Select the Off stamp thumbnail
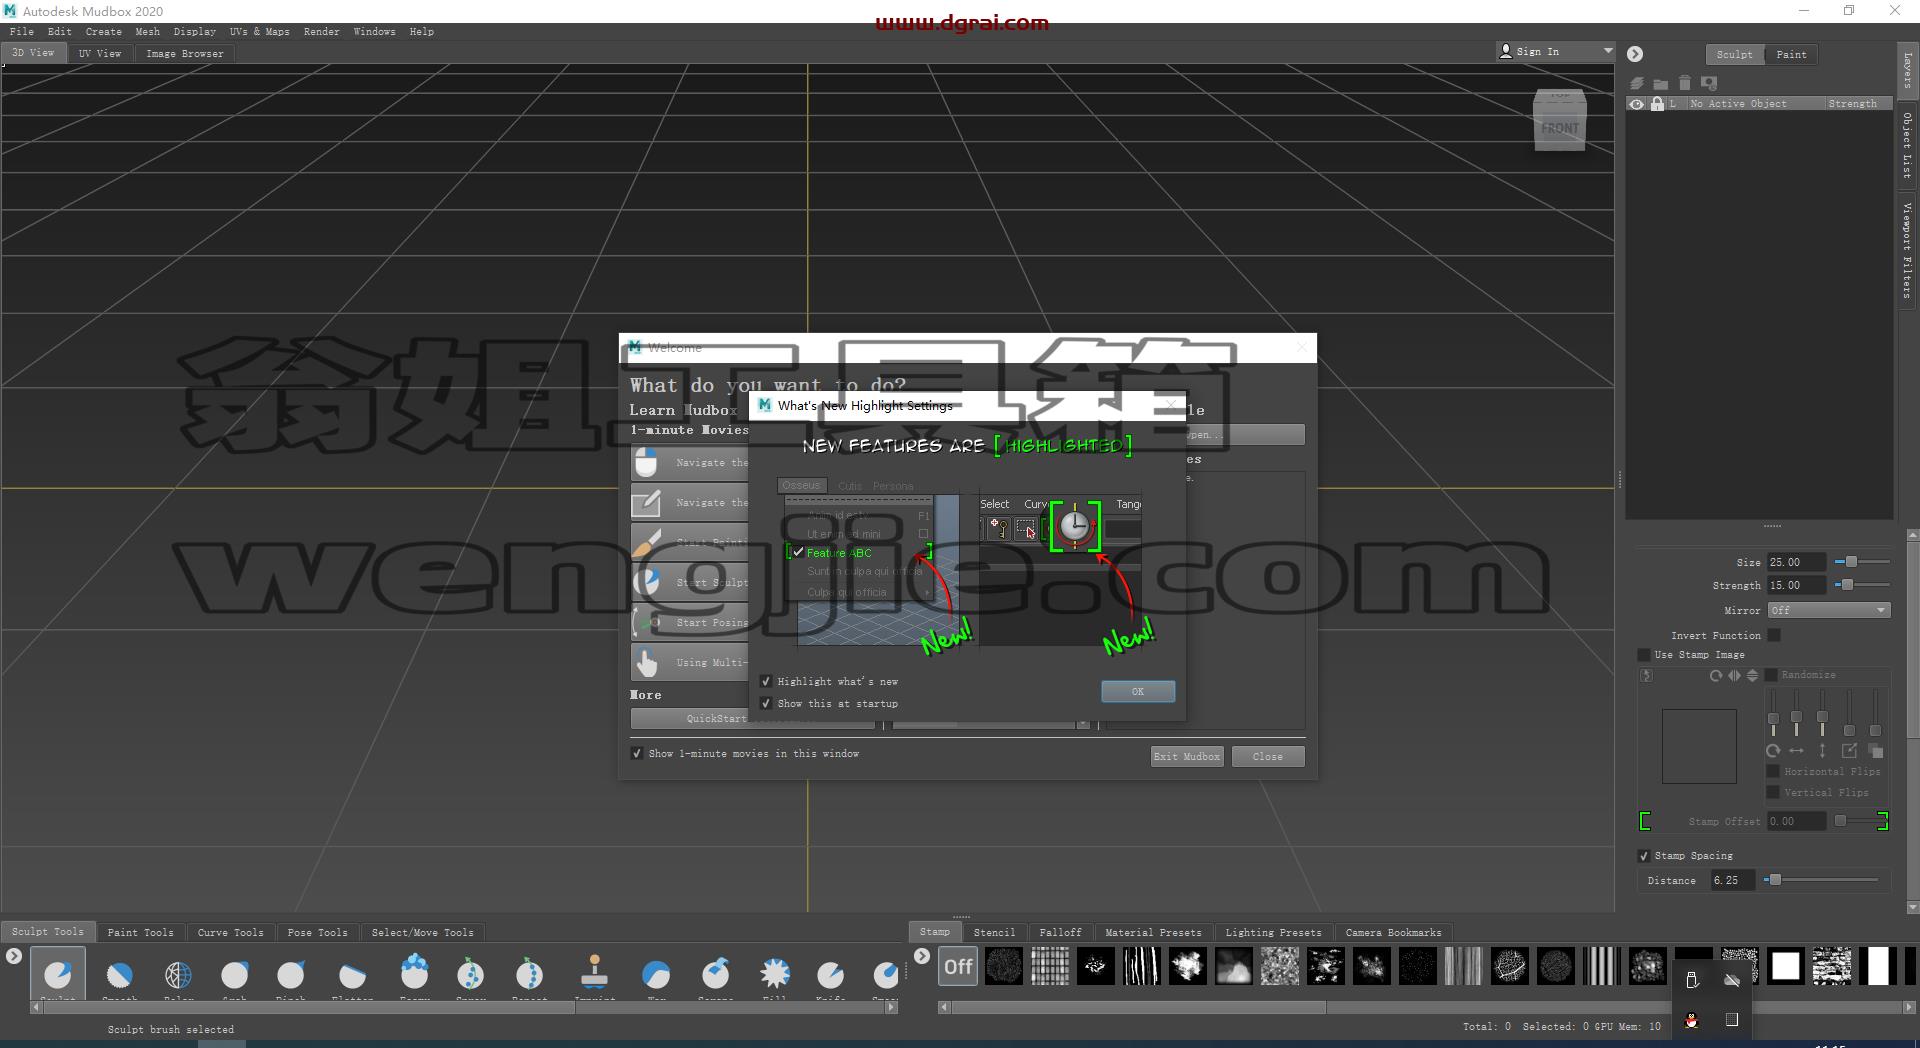Image resolution: width=1920 pixels, height=1048 pixels. click(x=958, y=967)
